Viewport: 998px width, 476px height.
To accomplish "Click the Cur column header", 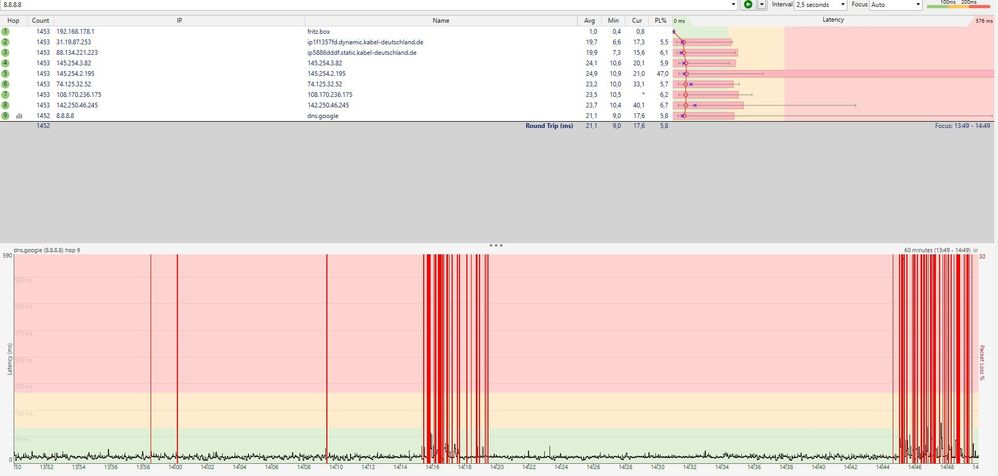I will (x=636, y=20).
